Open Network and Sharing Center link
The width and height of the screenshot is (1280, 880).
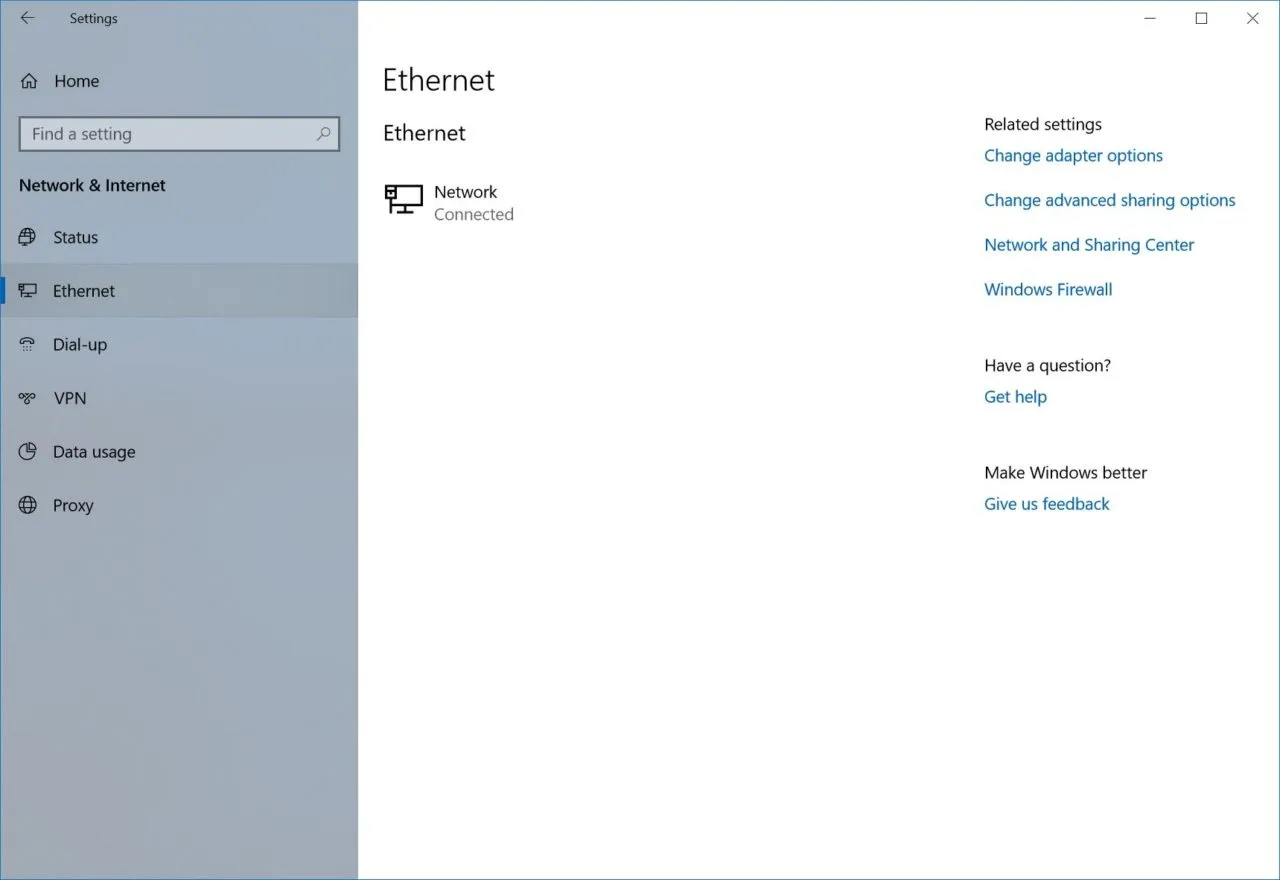[x=1089, y=245]
